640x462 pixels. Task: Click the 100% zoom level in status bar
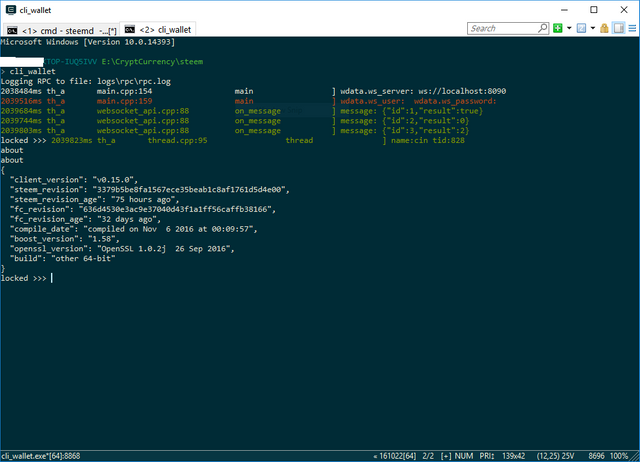tap(621, 455)
